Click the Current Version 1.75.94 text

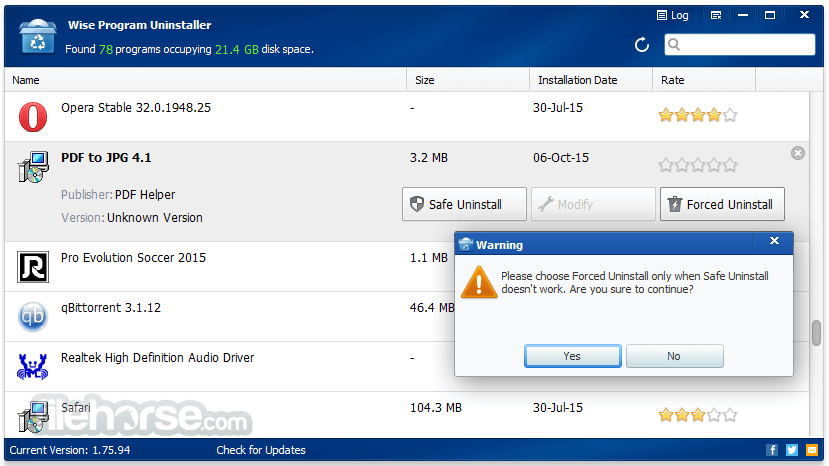click(x=70, y=450)
